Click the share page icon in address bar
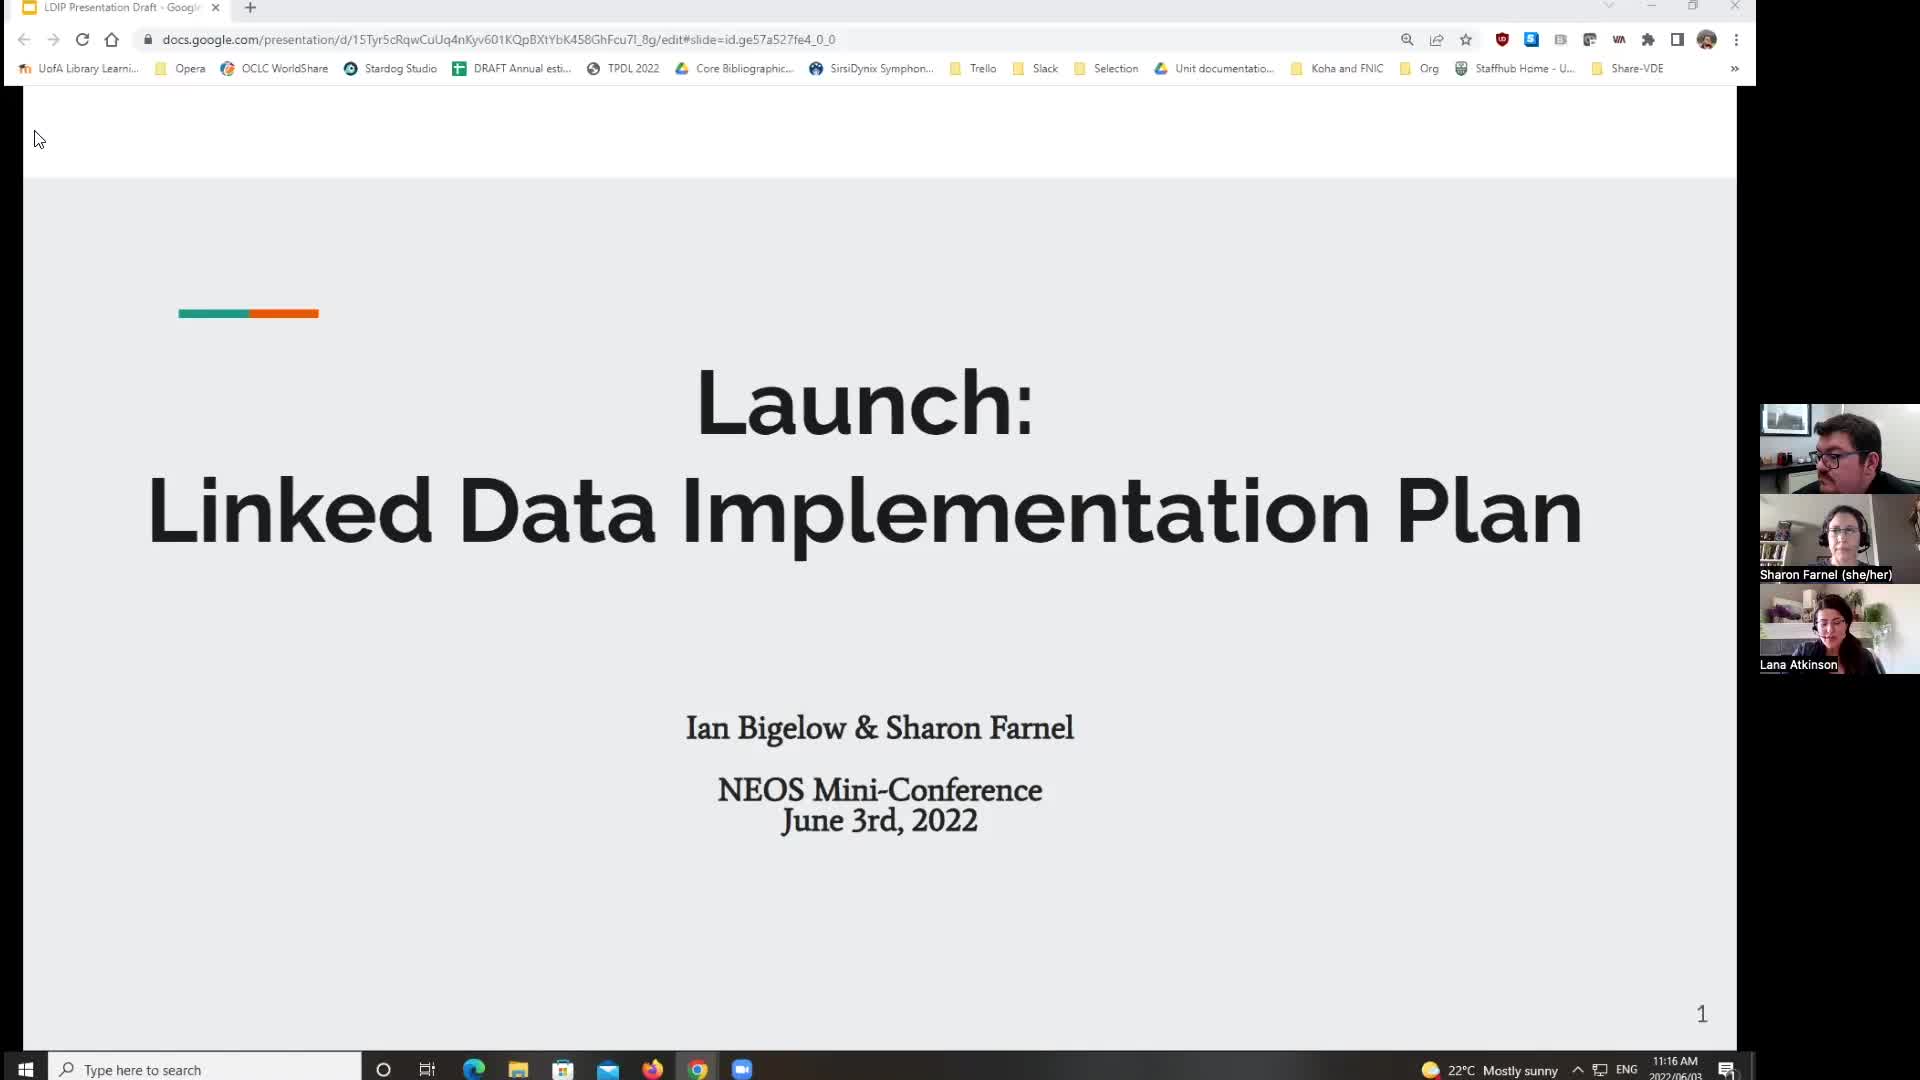Screen dimensions: 1920x1080 tap(1436, 40)
